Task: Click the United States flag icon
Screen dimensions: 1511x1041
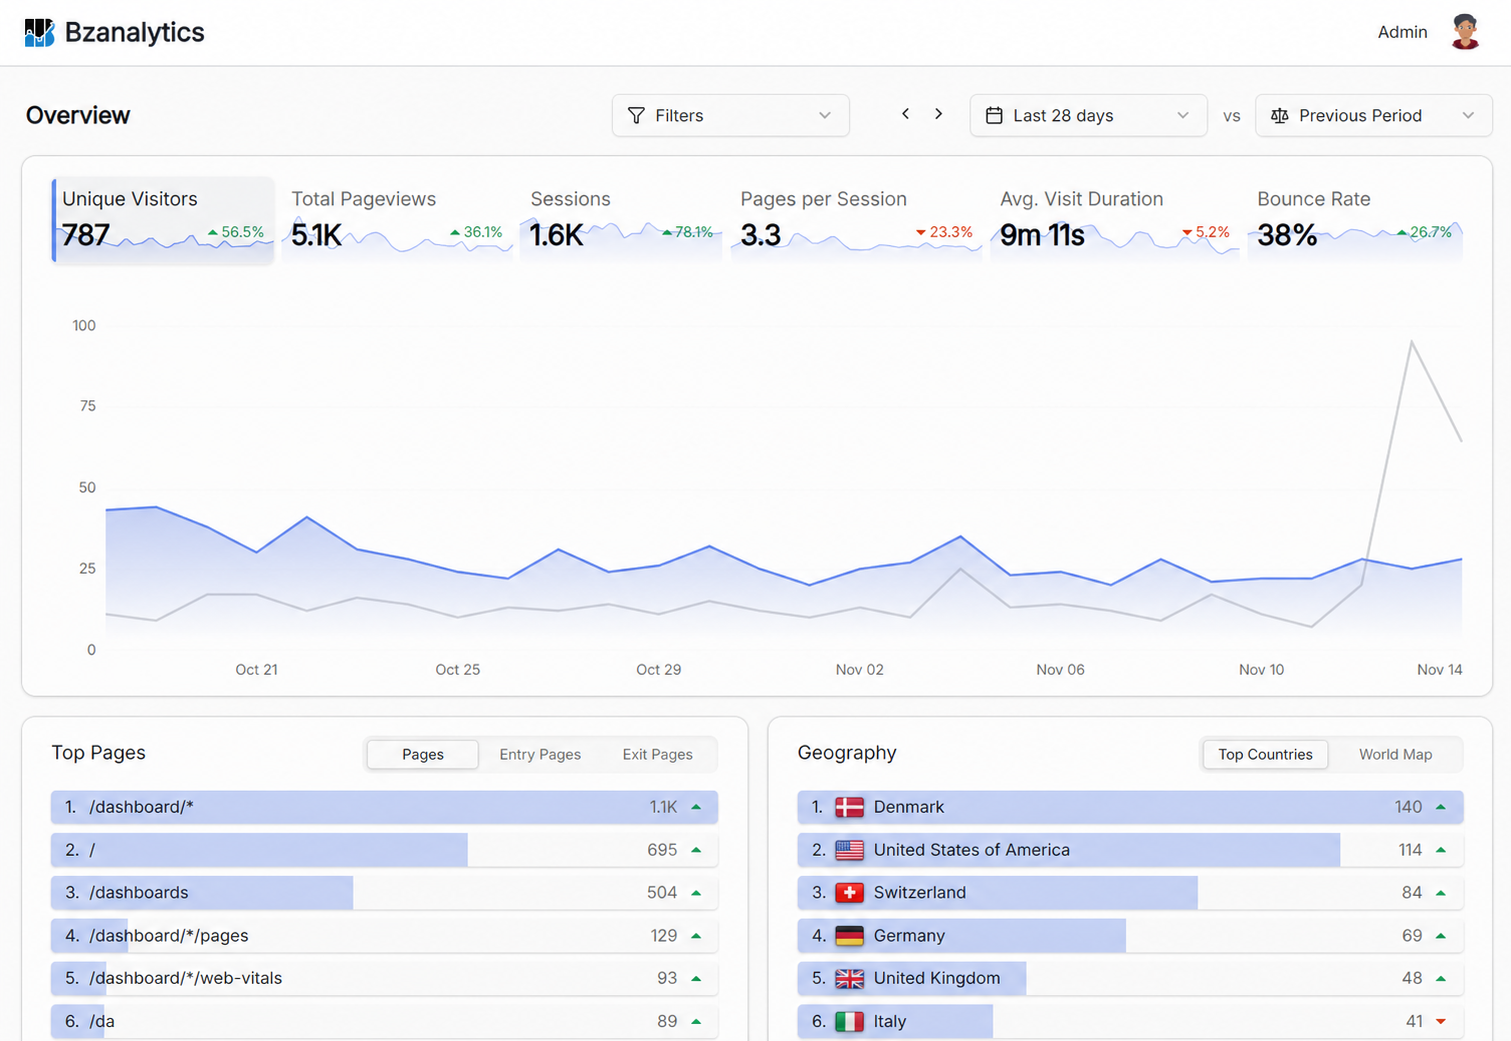Action: click(849, 850)
